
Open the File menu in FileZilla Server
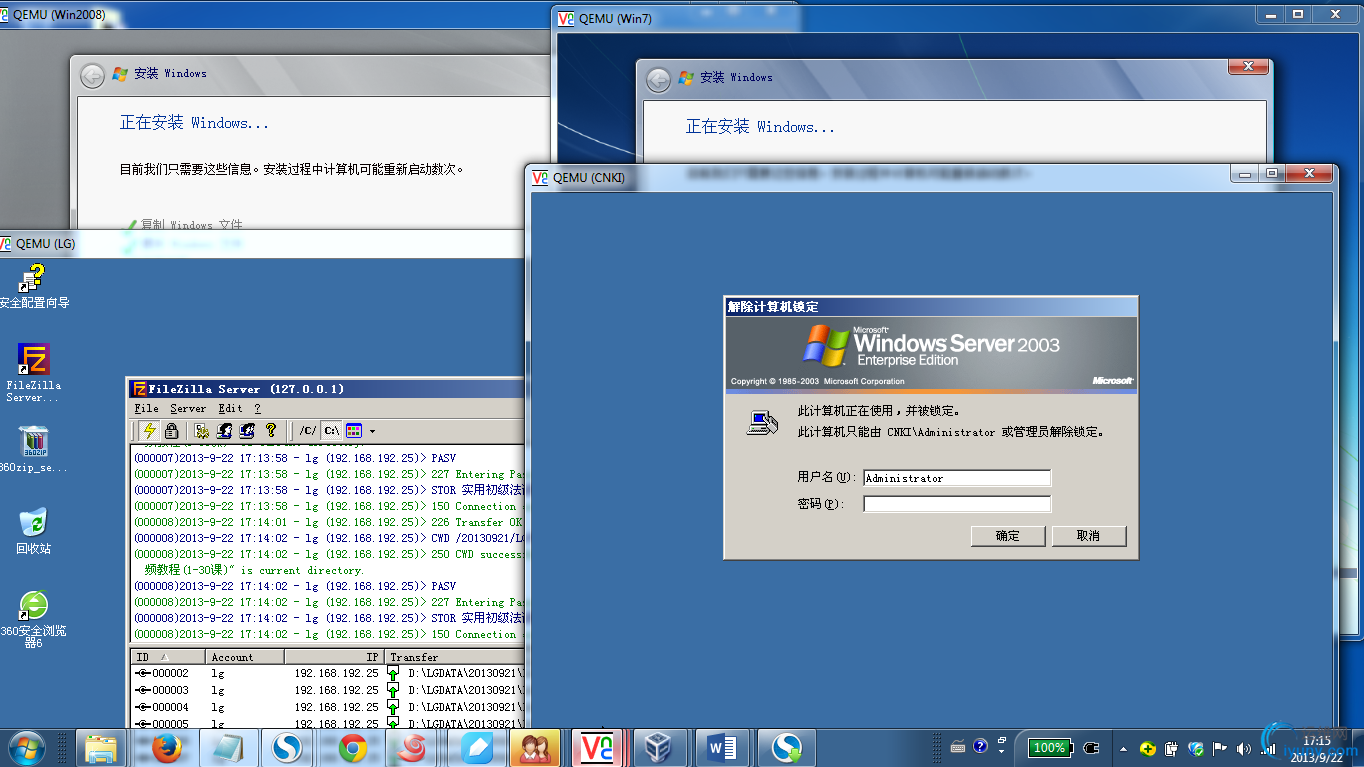[x=146, y=408]
